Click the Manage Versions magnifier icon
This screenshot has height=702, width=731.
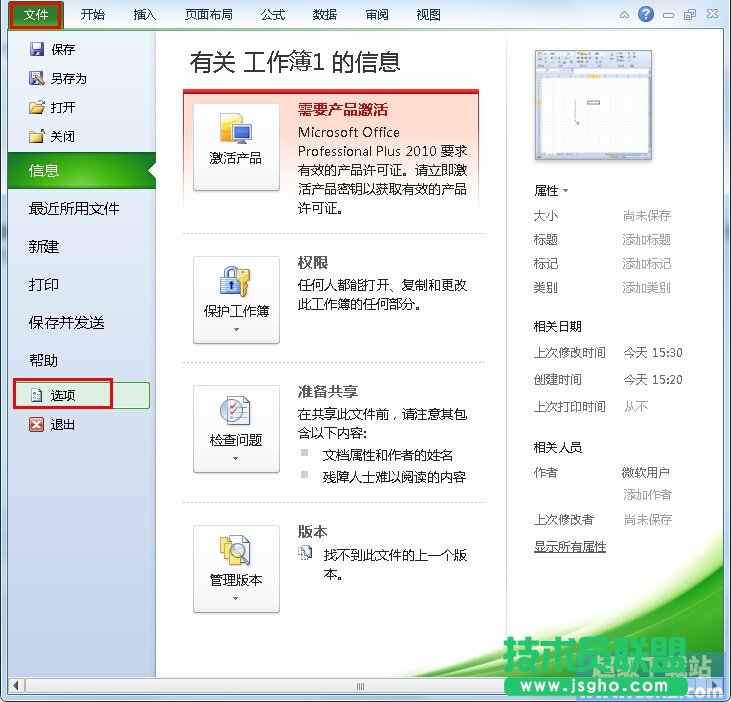tap(235, 550)
